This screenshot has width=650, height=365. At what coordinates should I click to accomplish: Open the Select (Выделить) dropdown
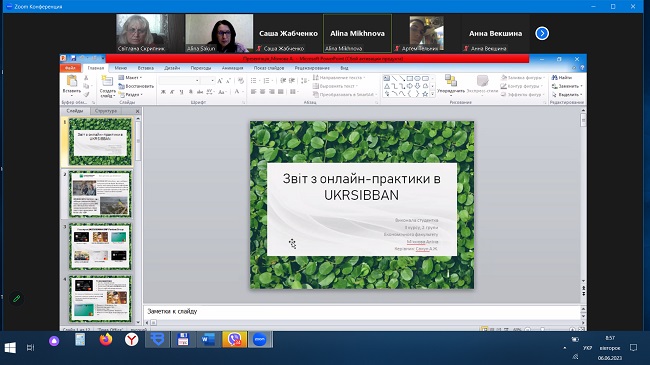point(567,95)
